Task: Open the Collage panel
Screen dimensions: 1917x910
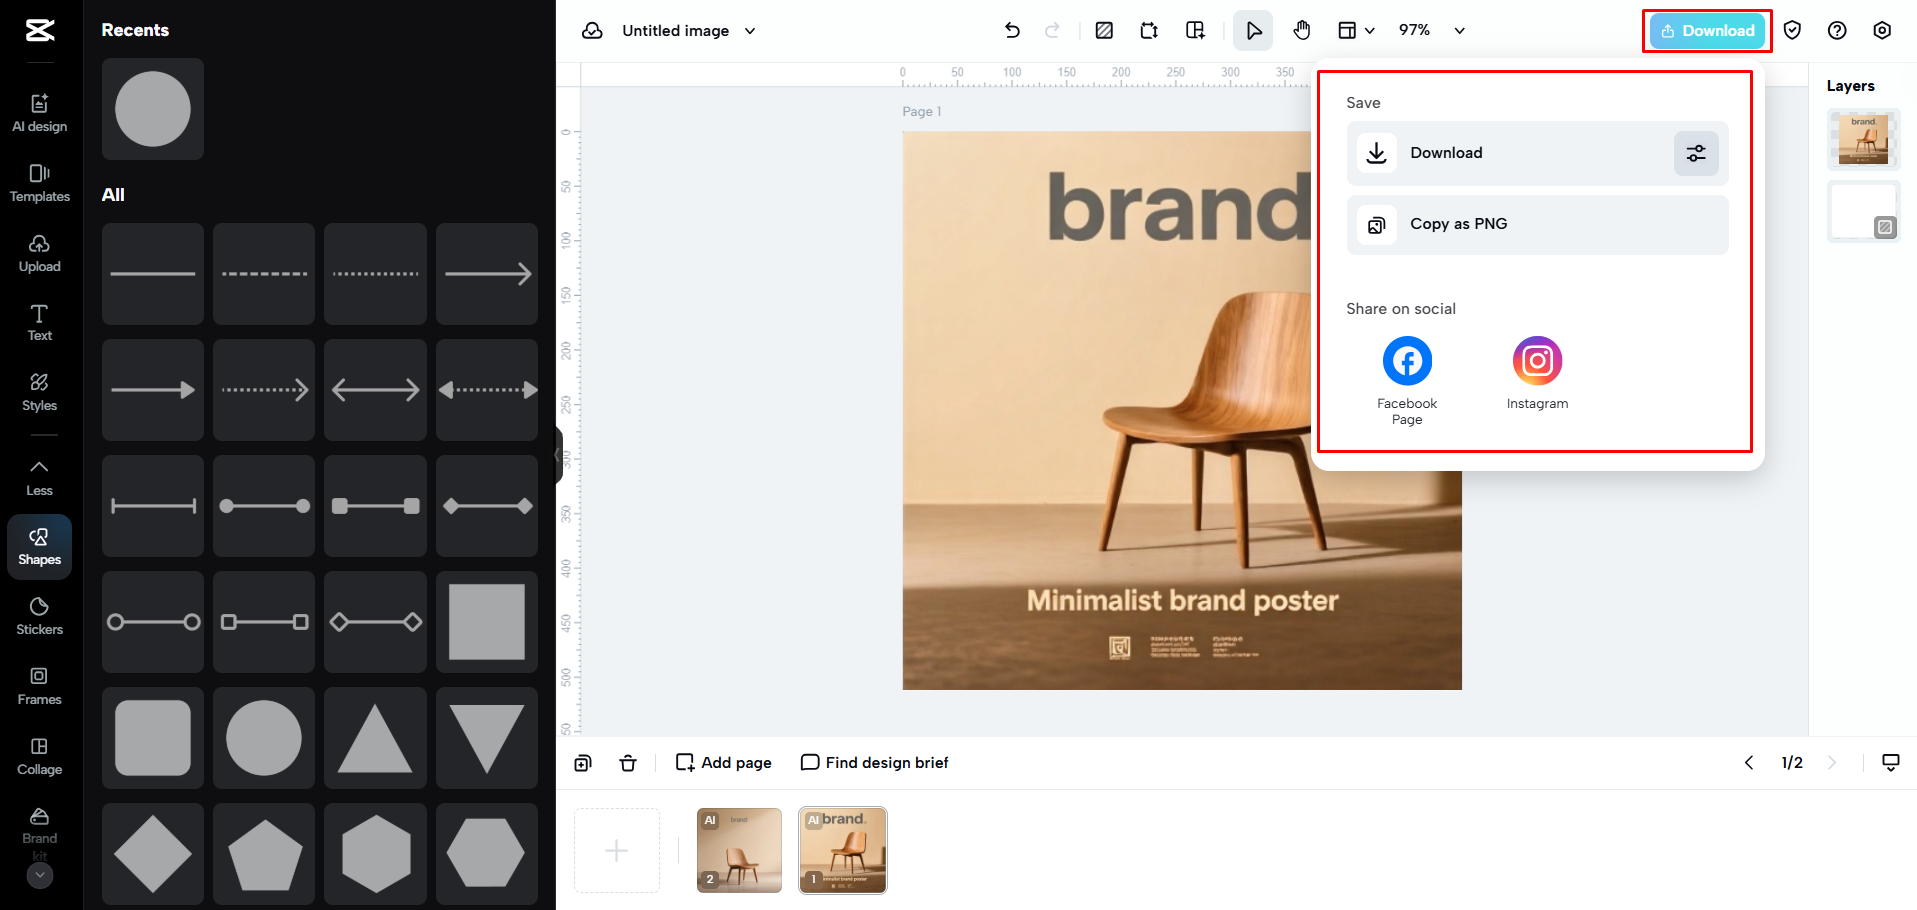Action: pyautogui.click(x=40, y=756)
